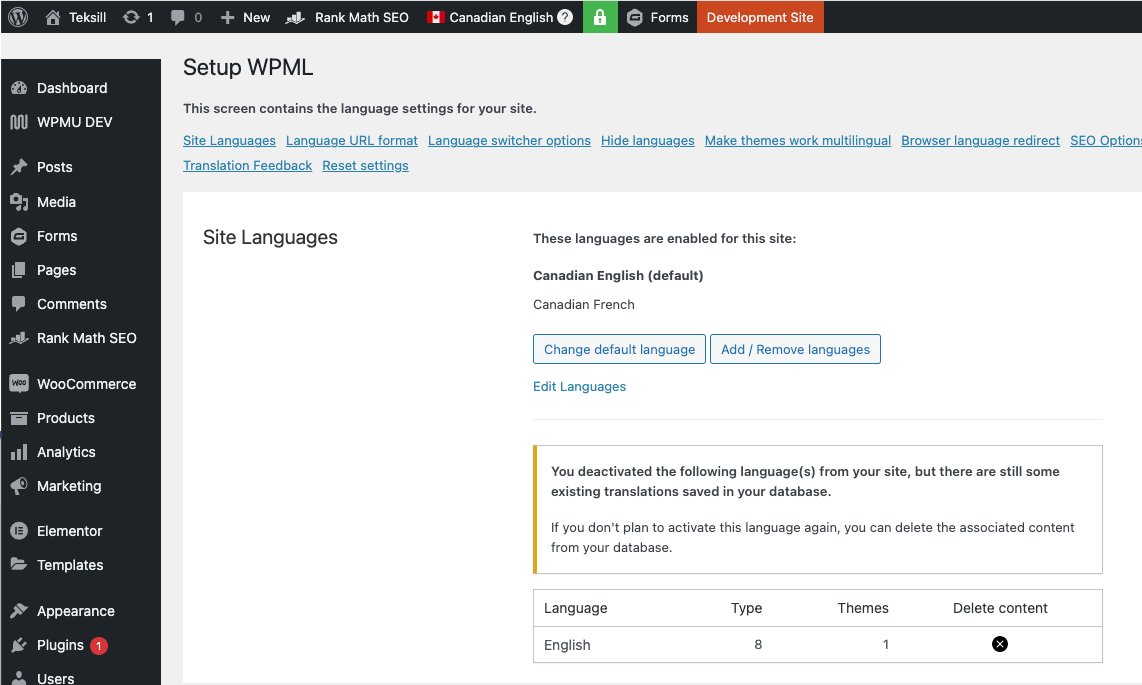Screen dimensions: 1142x685
Task: Open the comments bubble in admin bar
Action: [177, 17]
